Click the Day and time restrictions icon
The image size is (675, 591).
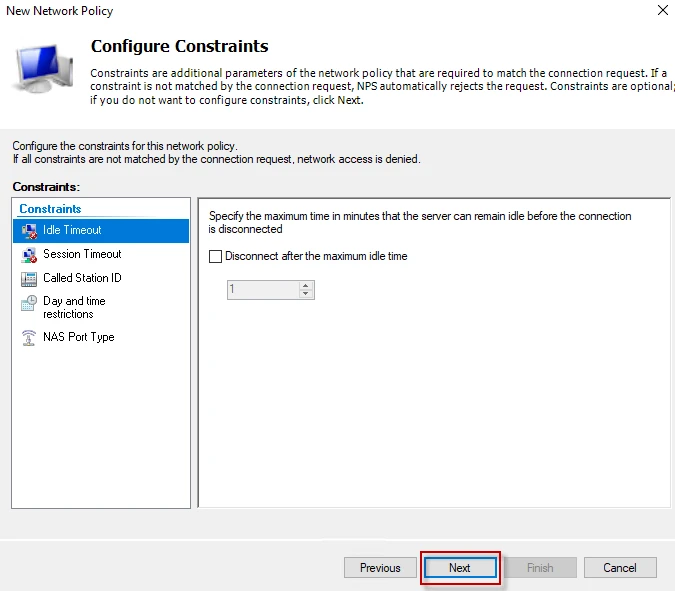(28, 302)
